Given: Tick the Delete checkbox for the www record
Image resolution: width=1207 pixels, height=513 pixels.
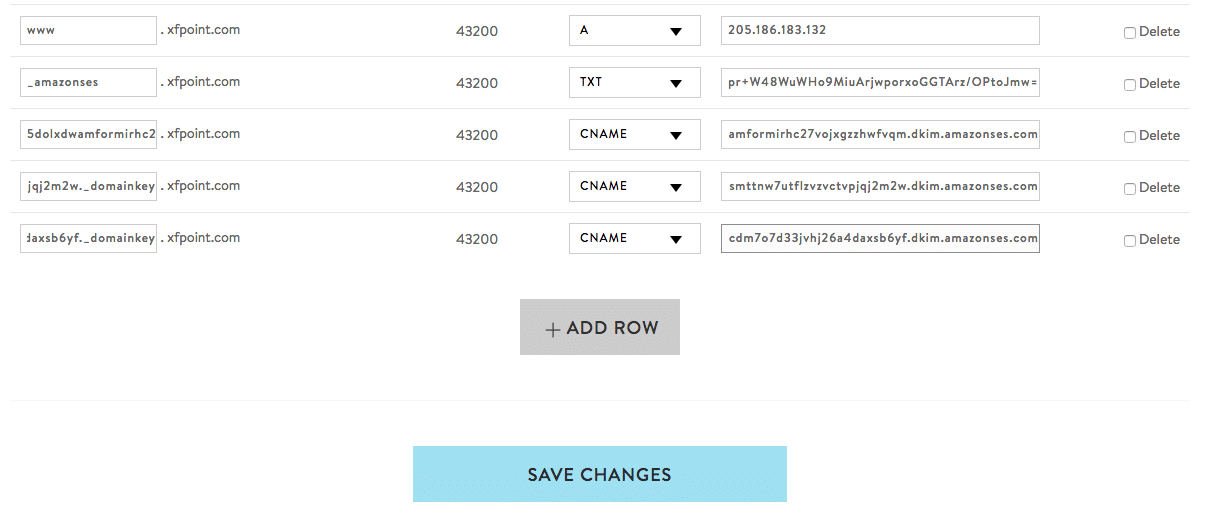Looking at the screenshot, I should 1130,32.
